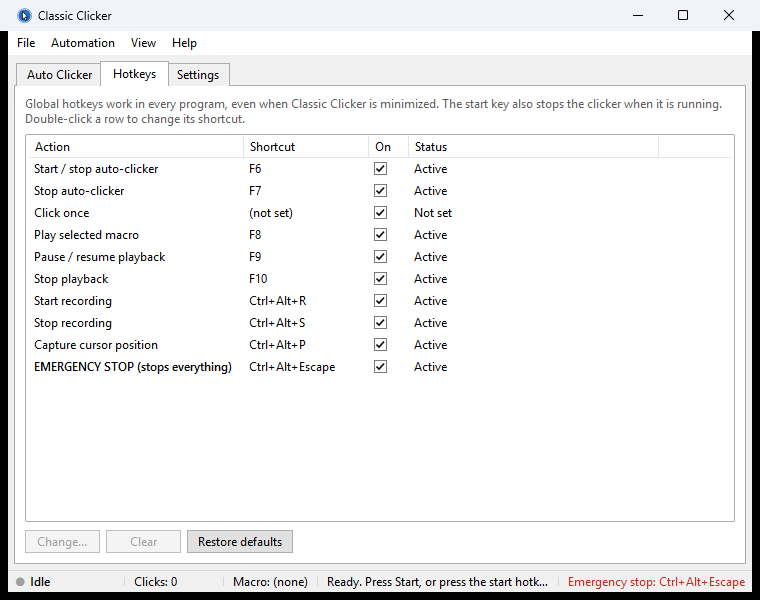Screen dimensions: 760x600
Task: Disable the Stop recording checkbox
Action: tap(380, 323)
